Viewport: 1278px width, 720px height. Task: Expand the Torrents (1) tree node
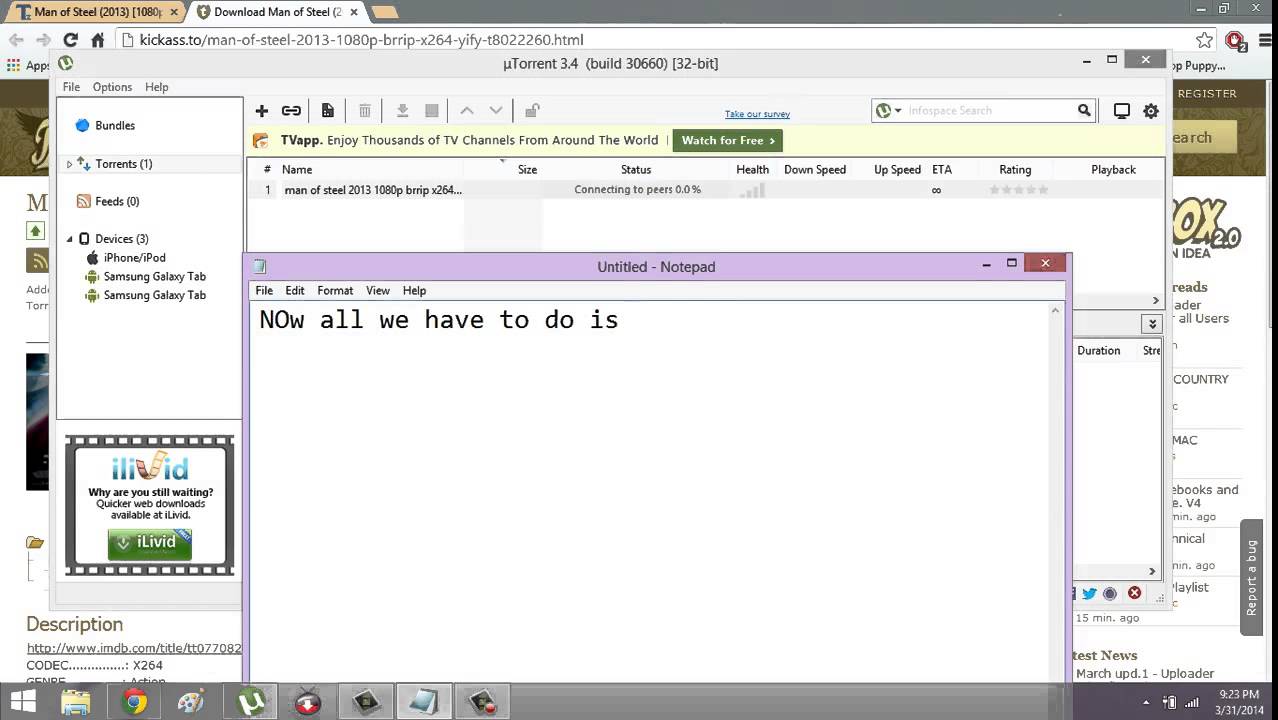click(69, 164)
